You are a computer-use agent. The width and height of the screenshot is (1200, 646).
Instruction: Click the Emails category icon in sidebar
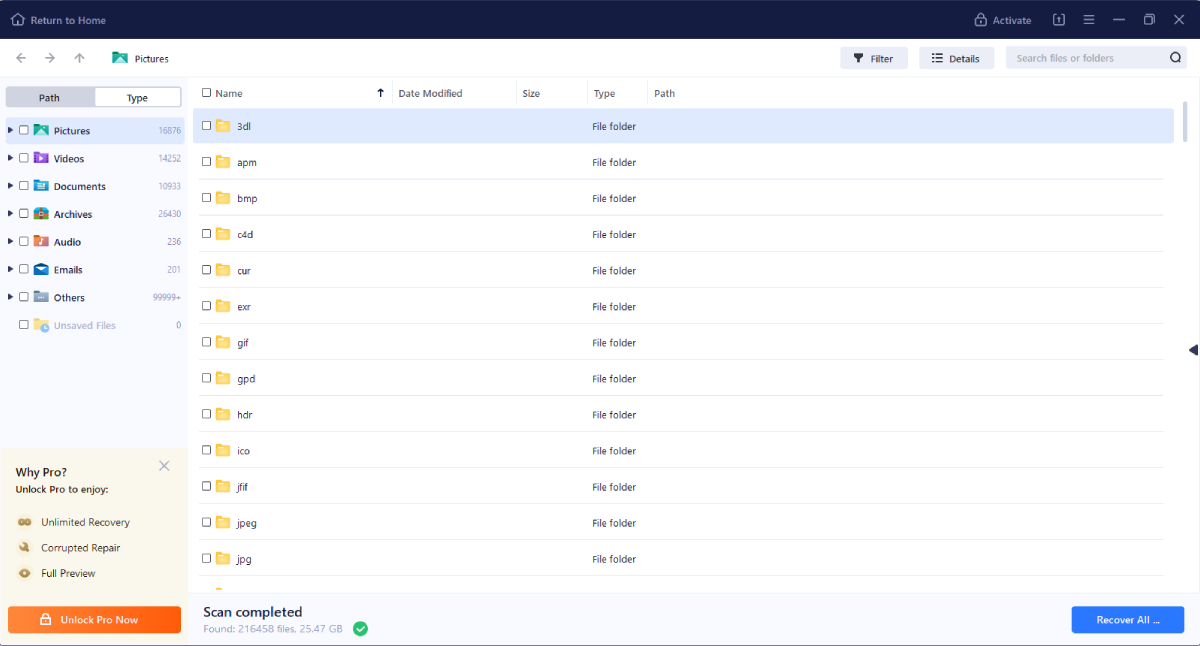point(41,269)
